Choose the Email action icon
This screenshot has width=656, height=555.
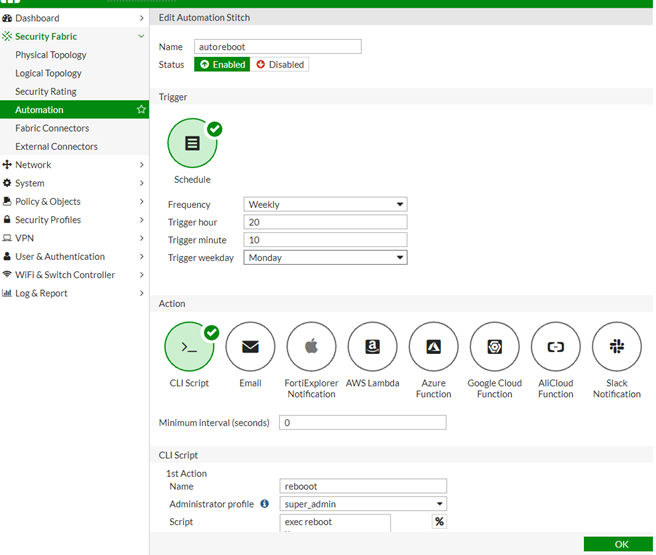point(250,347)
